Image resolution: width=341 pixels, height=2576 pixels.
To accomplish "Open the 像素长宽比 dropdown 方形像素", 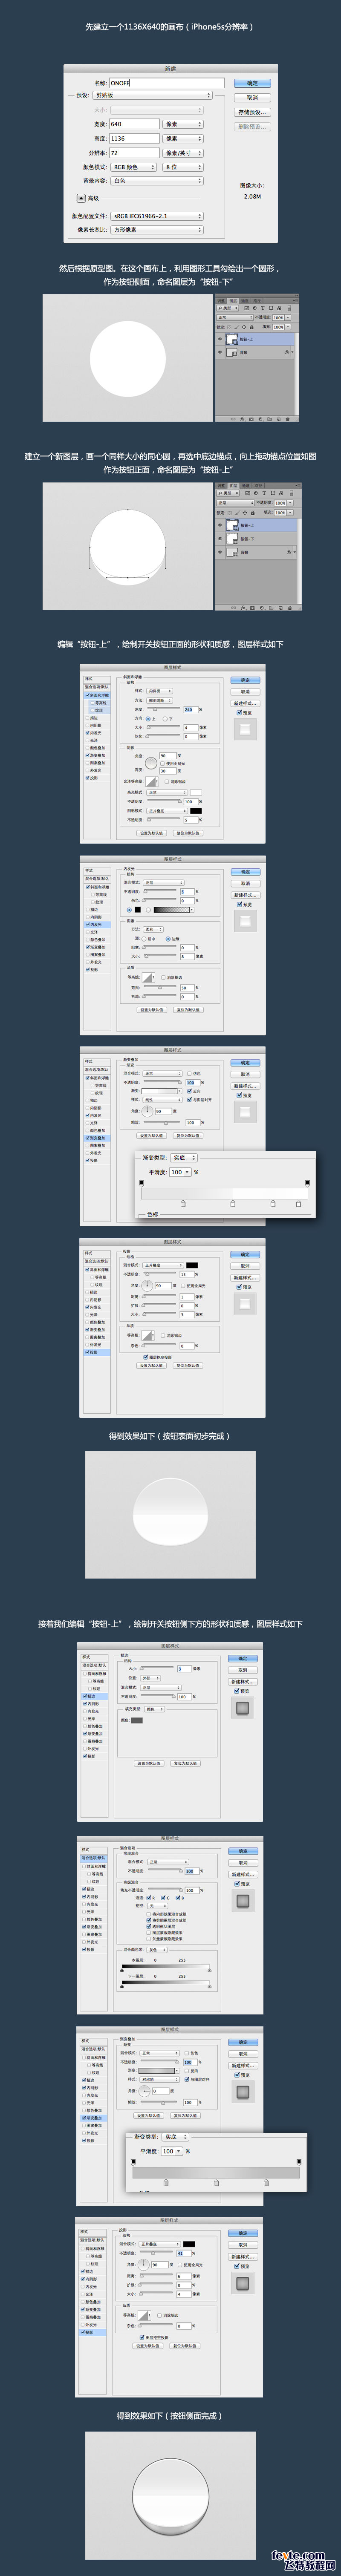I will click(156, 230).
